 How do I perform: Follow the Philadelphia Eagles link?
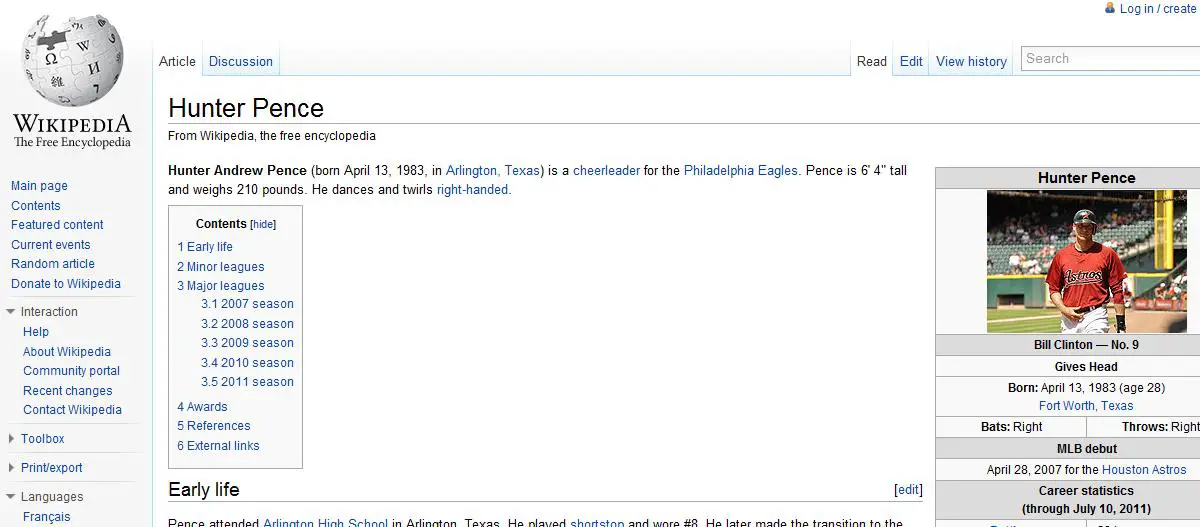740,171
